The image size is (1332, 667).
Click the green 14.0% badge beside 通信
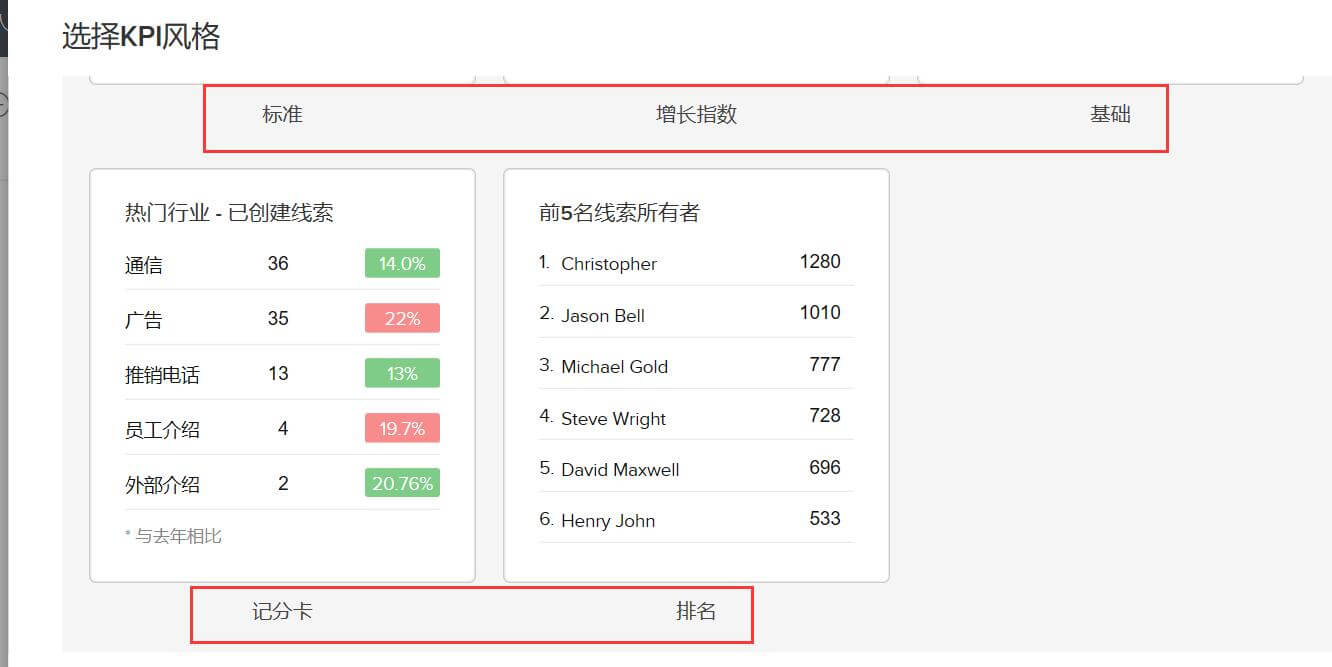click(400, 263)
